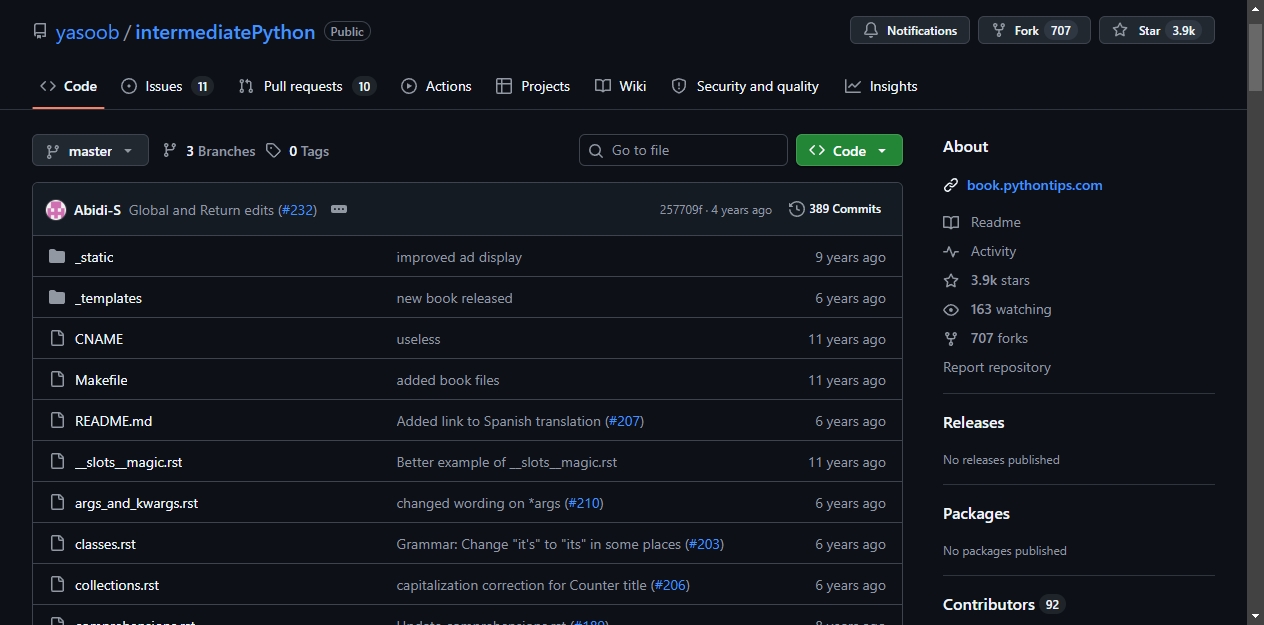
Task: Focus the Go to file search field
Action: (683, 150)
